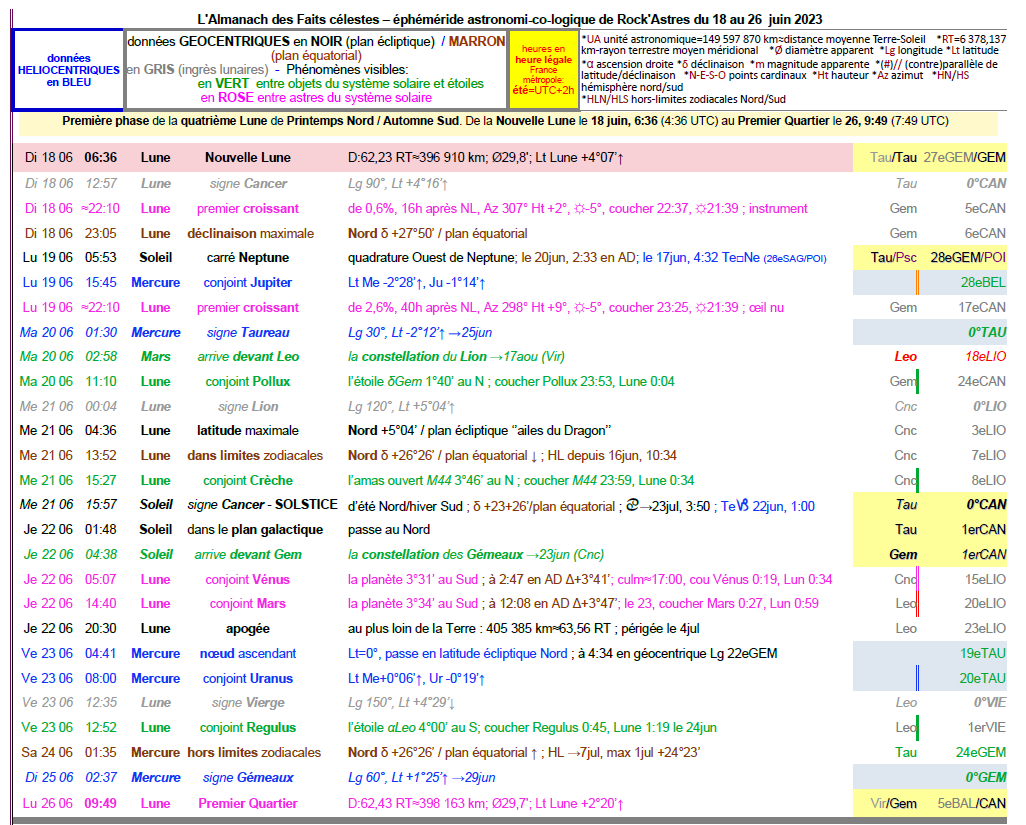
Task: Select the "données HELIOCENTRIQUES en BLEU" box
Action: pyautogui.click(x=68, y=70)
